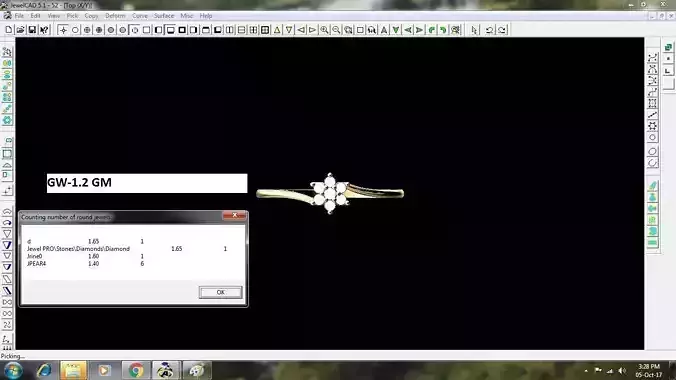
Task: Click the GW-1.2 GM label text
Action: click(x=79, y=182)
